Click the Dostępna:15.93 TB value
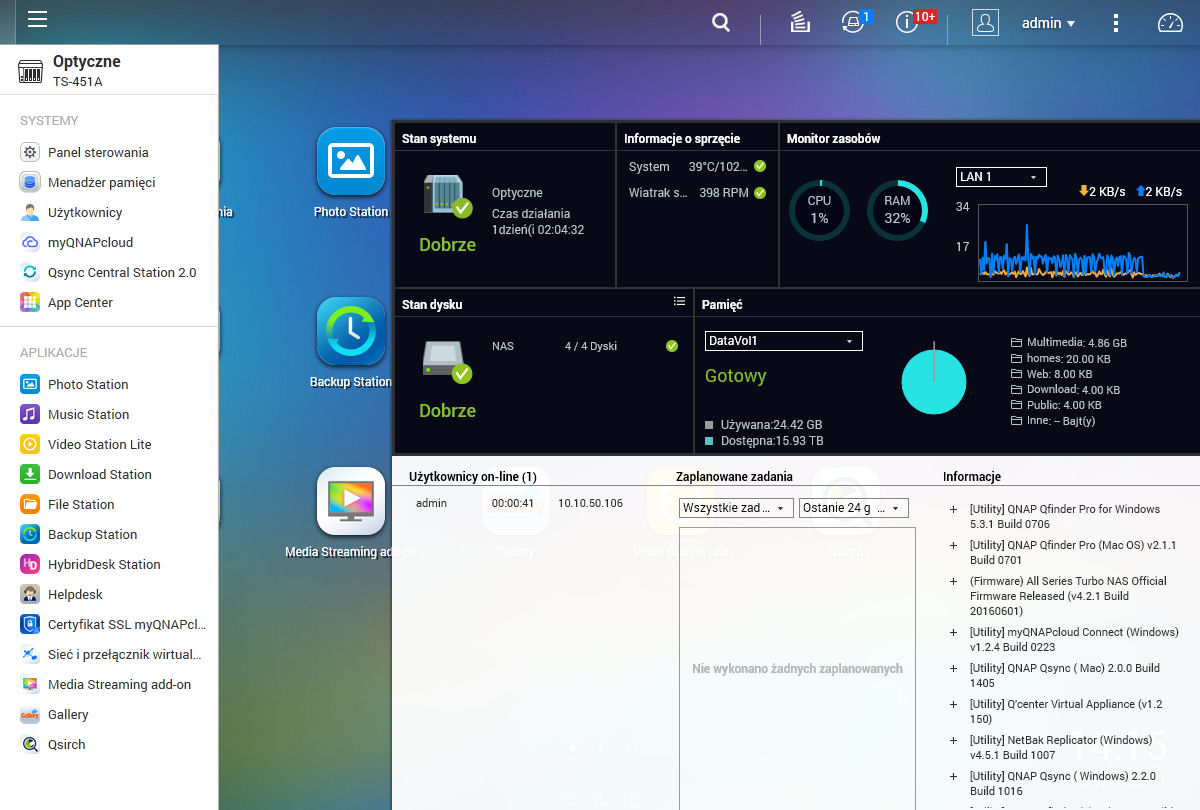This screenshot has height=810, width=1200. 772,441
